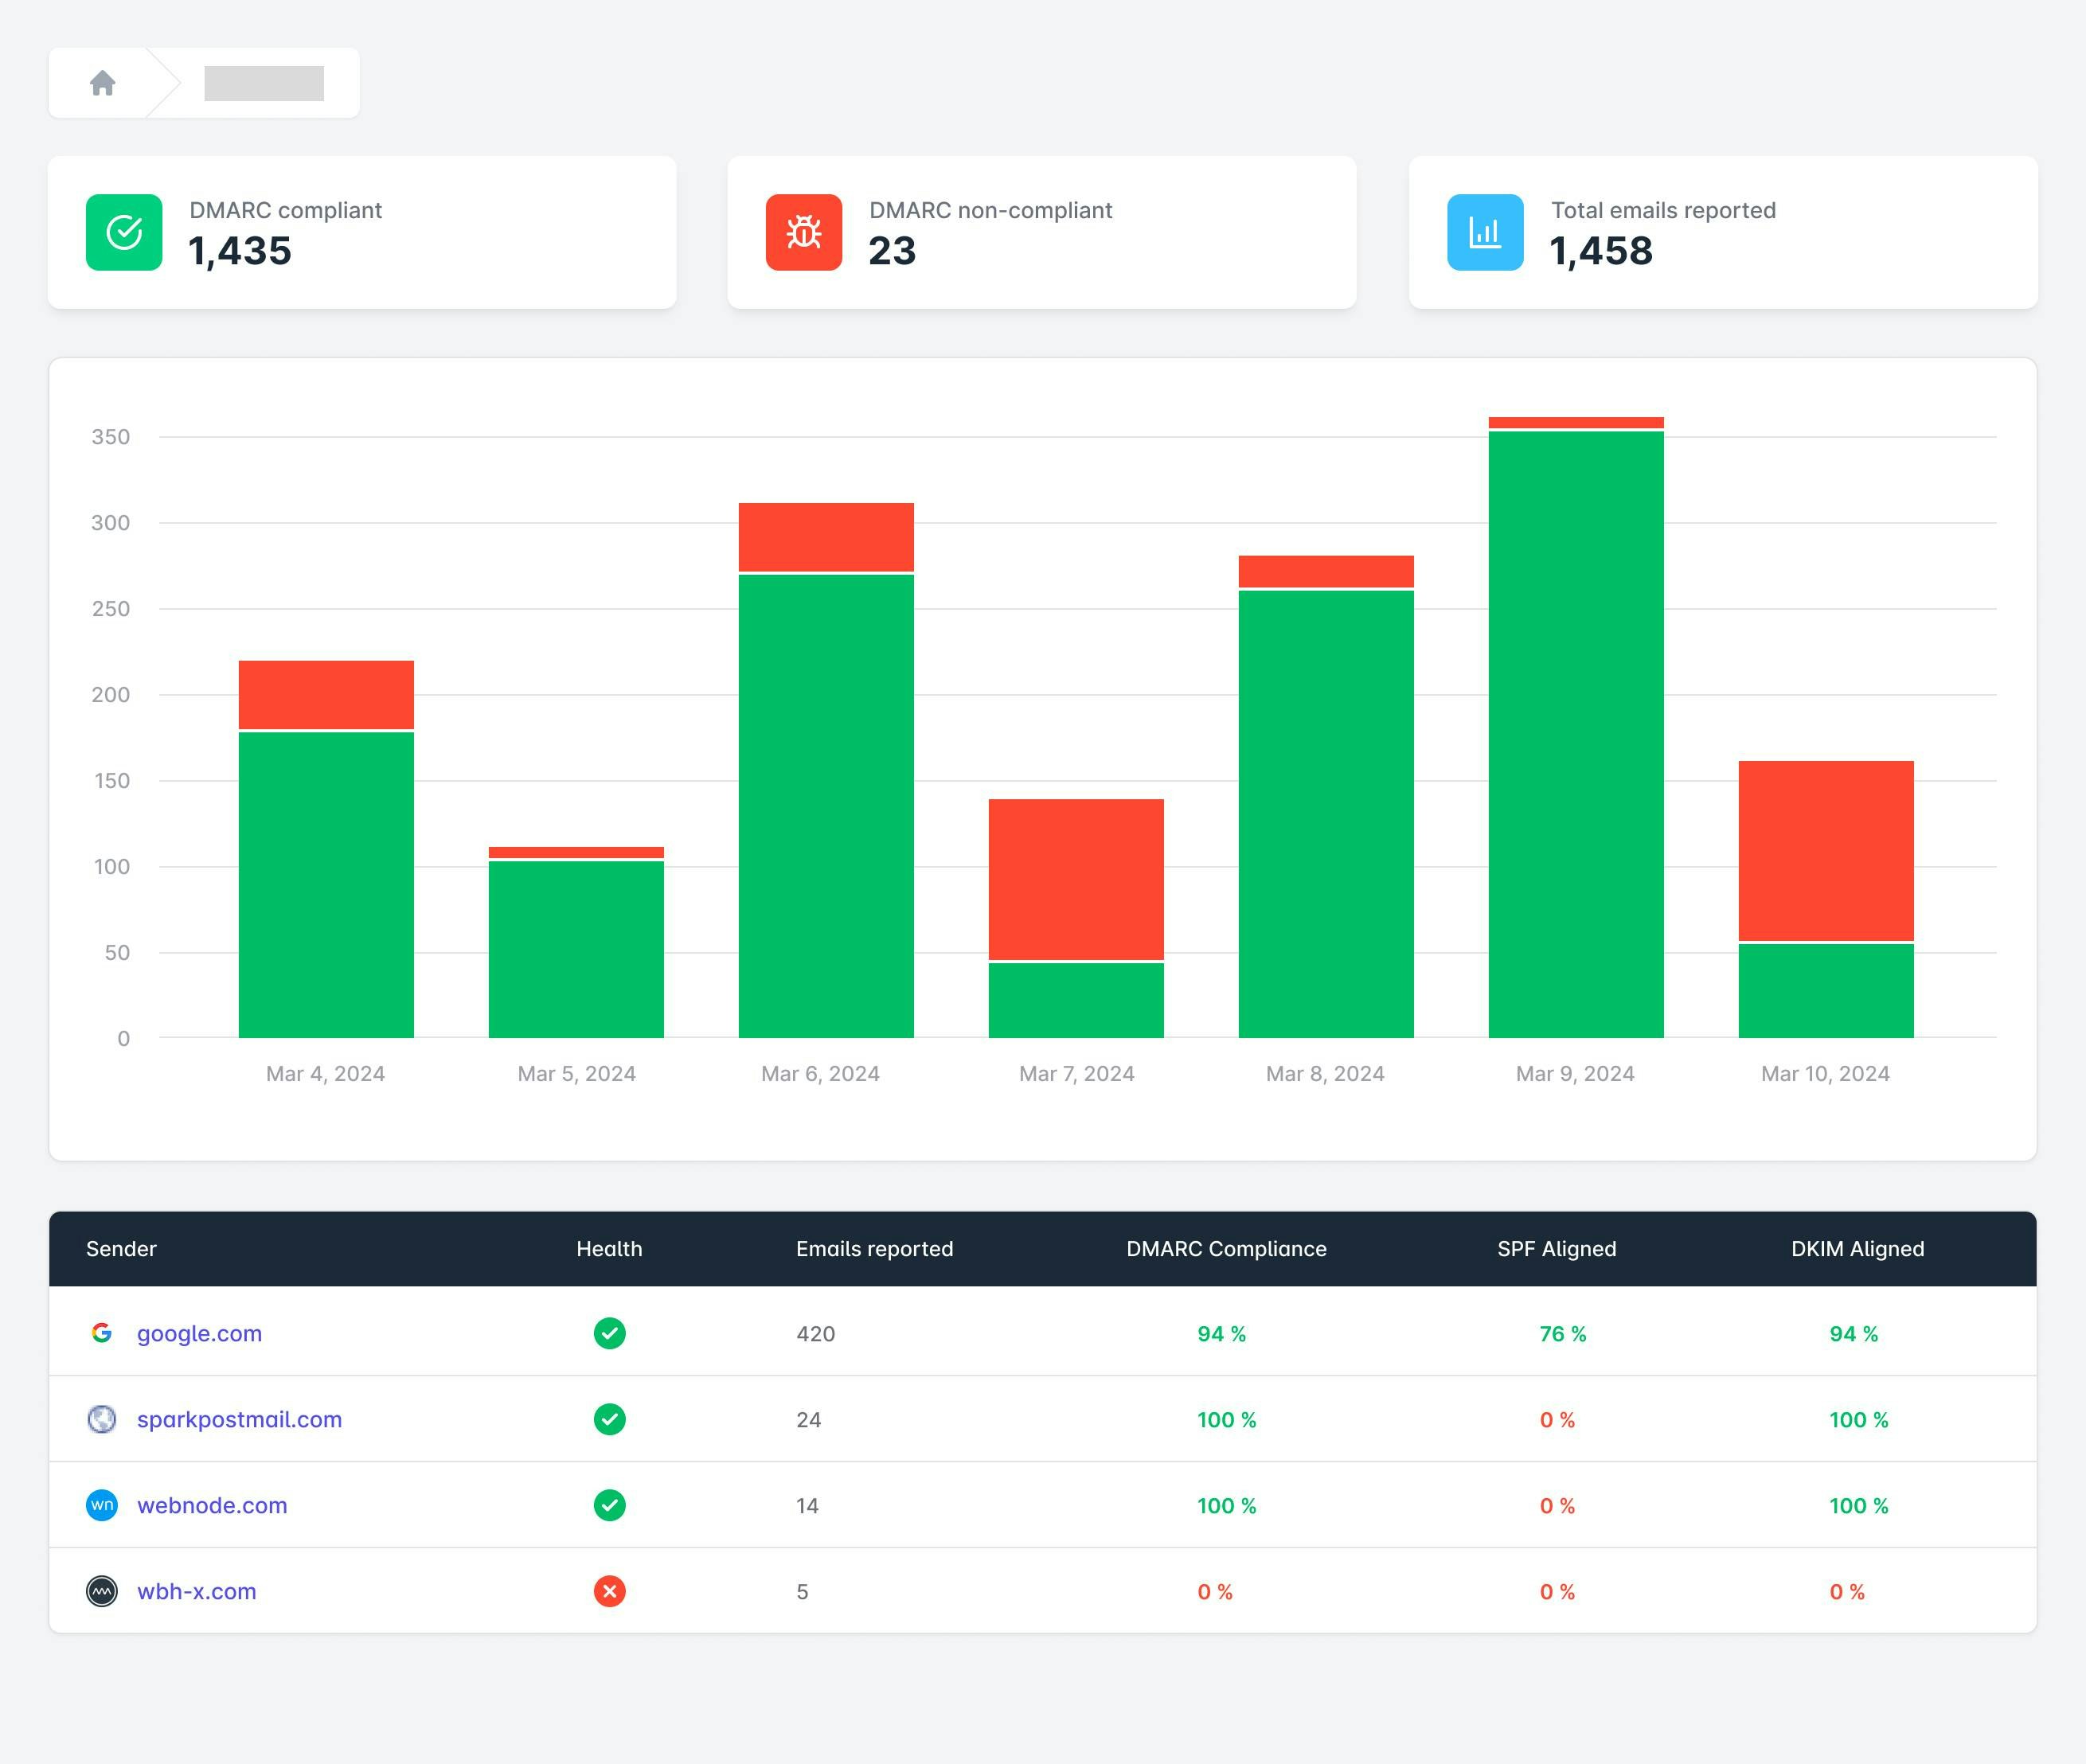Click the Total emails reported value 1,458

pyautogui.click(x=1601, y=251)
